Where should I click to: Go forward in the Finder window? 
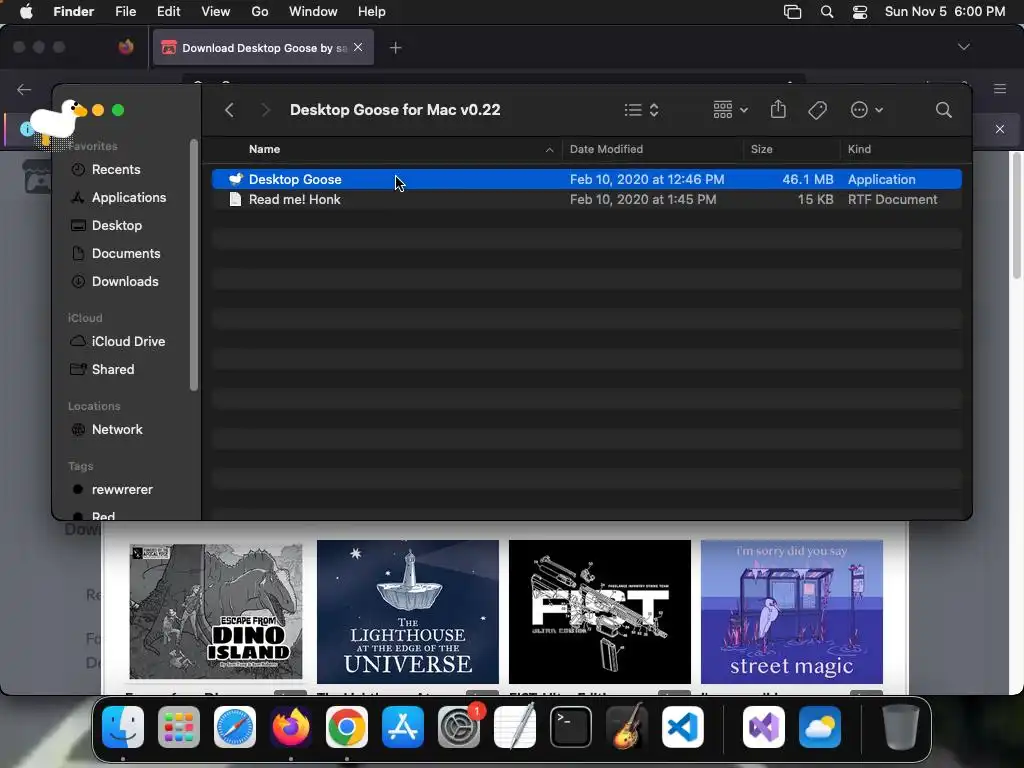265,110
